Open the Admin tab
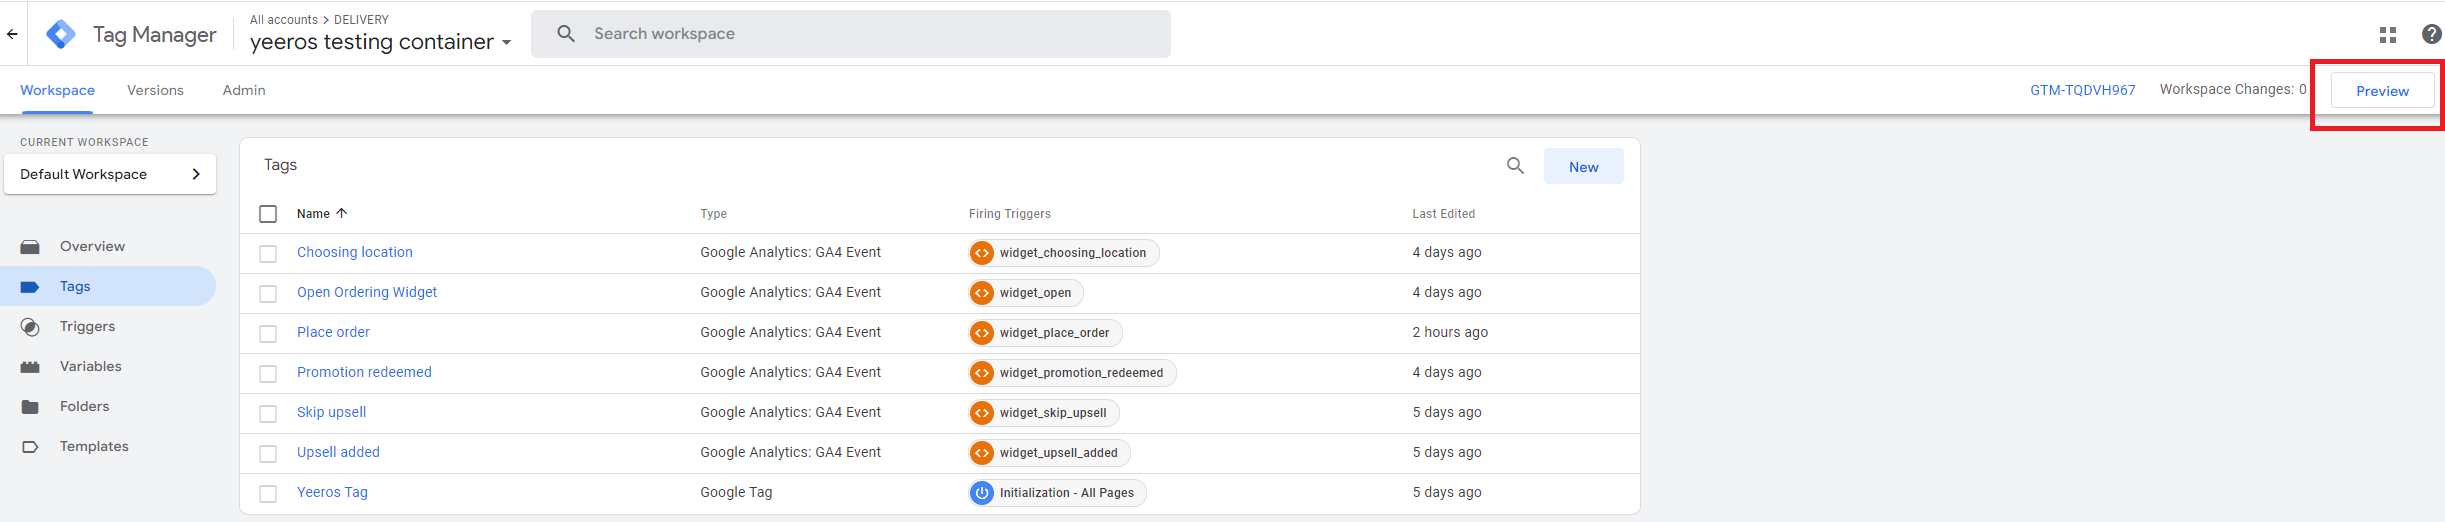 244,90
